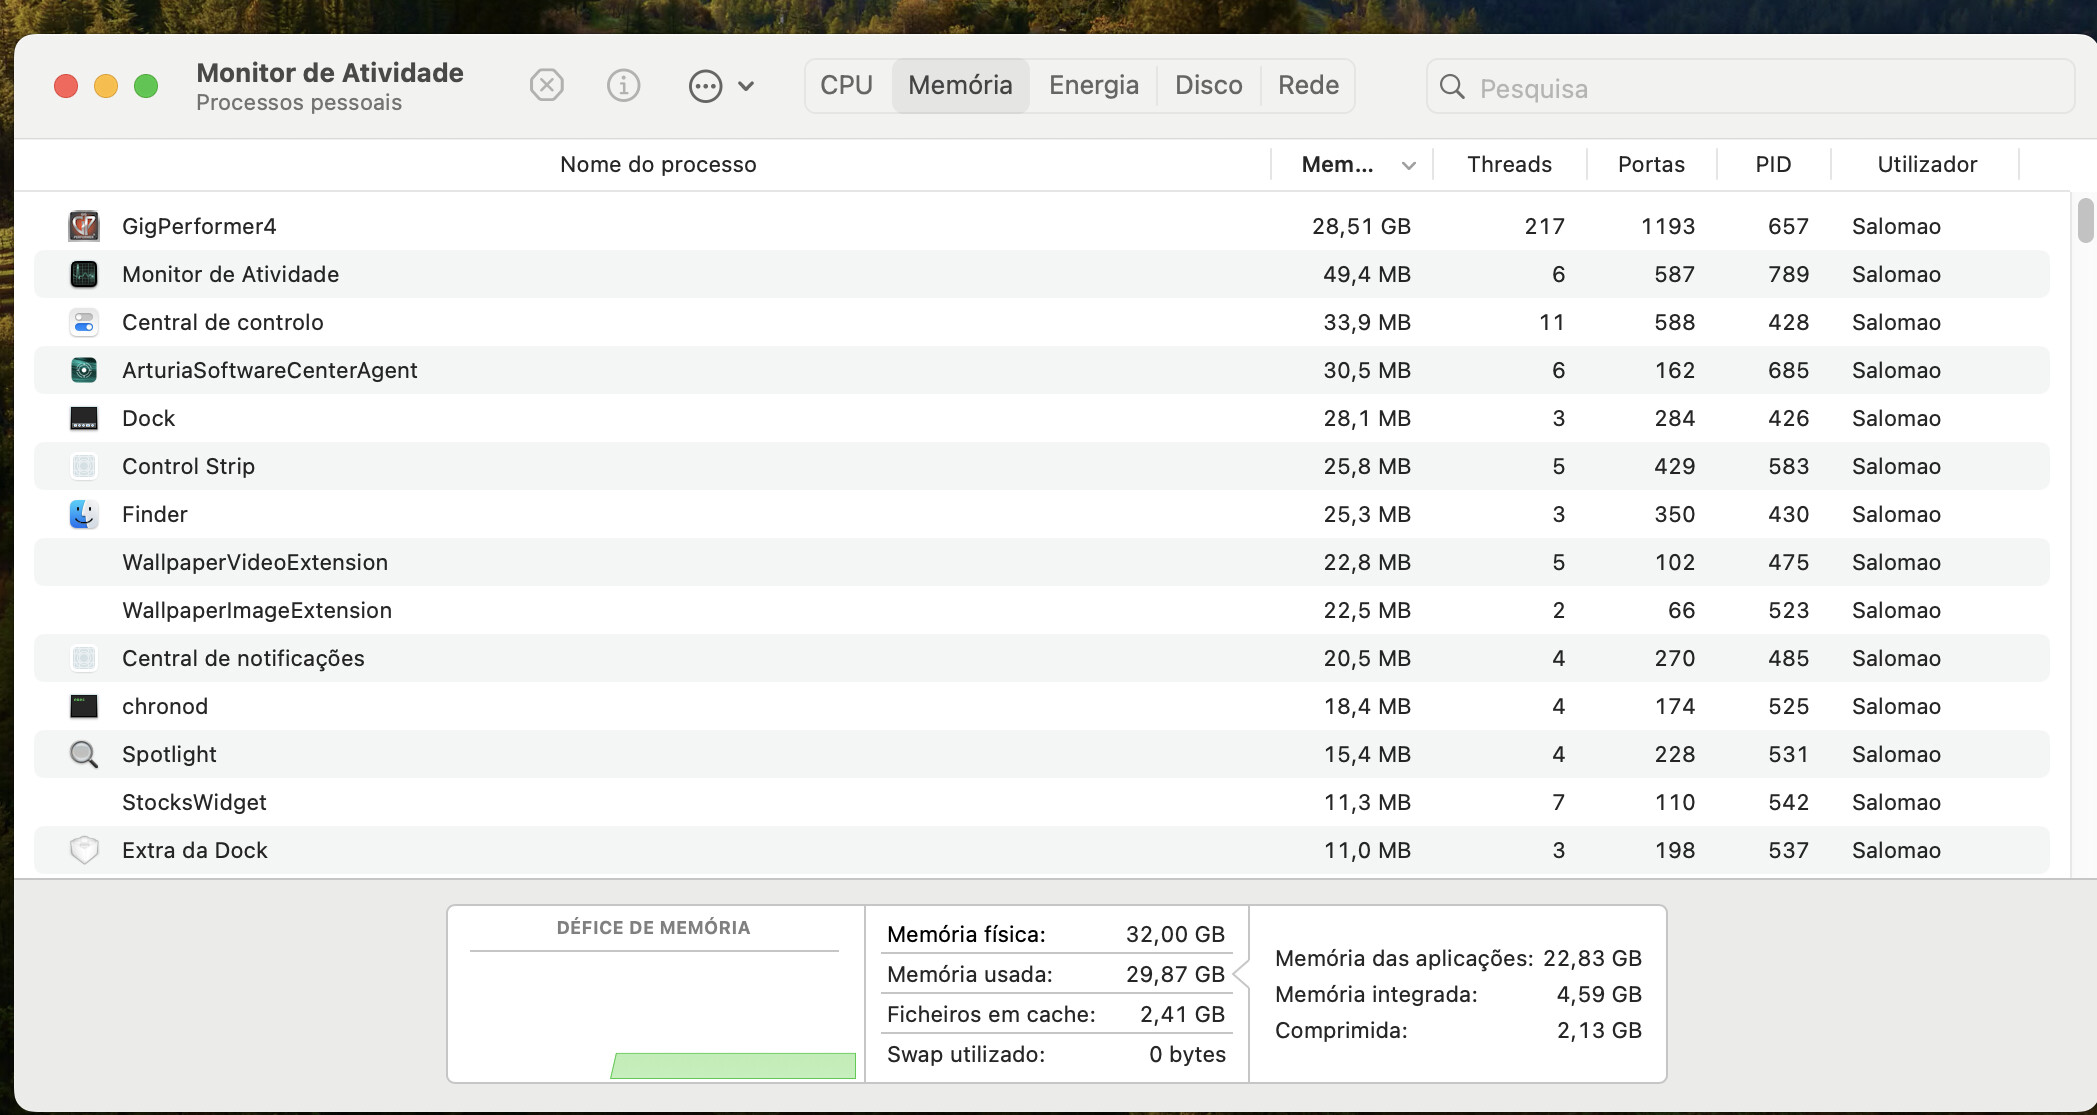Click the Control Strip icon

click(84, 466)
